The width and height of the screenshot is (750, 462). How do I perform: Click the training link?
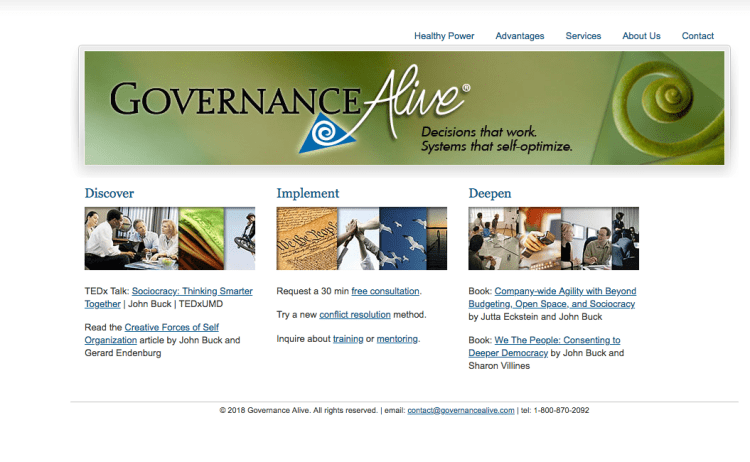pos(348,339)
